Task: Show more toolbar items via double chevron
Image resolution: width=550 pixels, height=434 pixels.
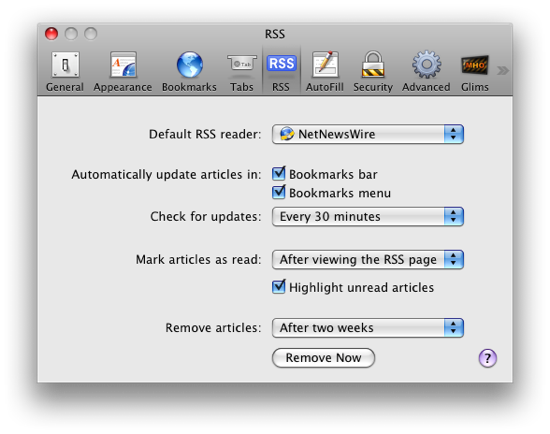Action: pos(503,71)
